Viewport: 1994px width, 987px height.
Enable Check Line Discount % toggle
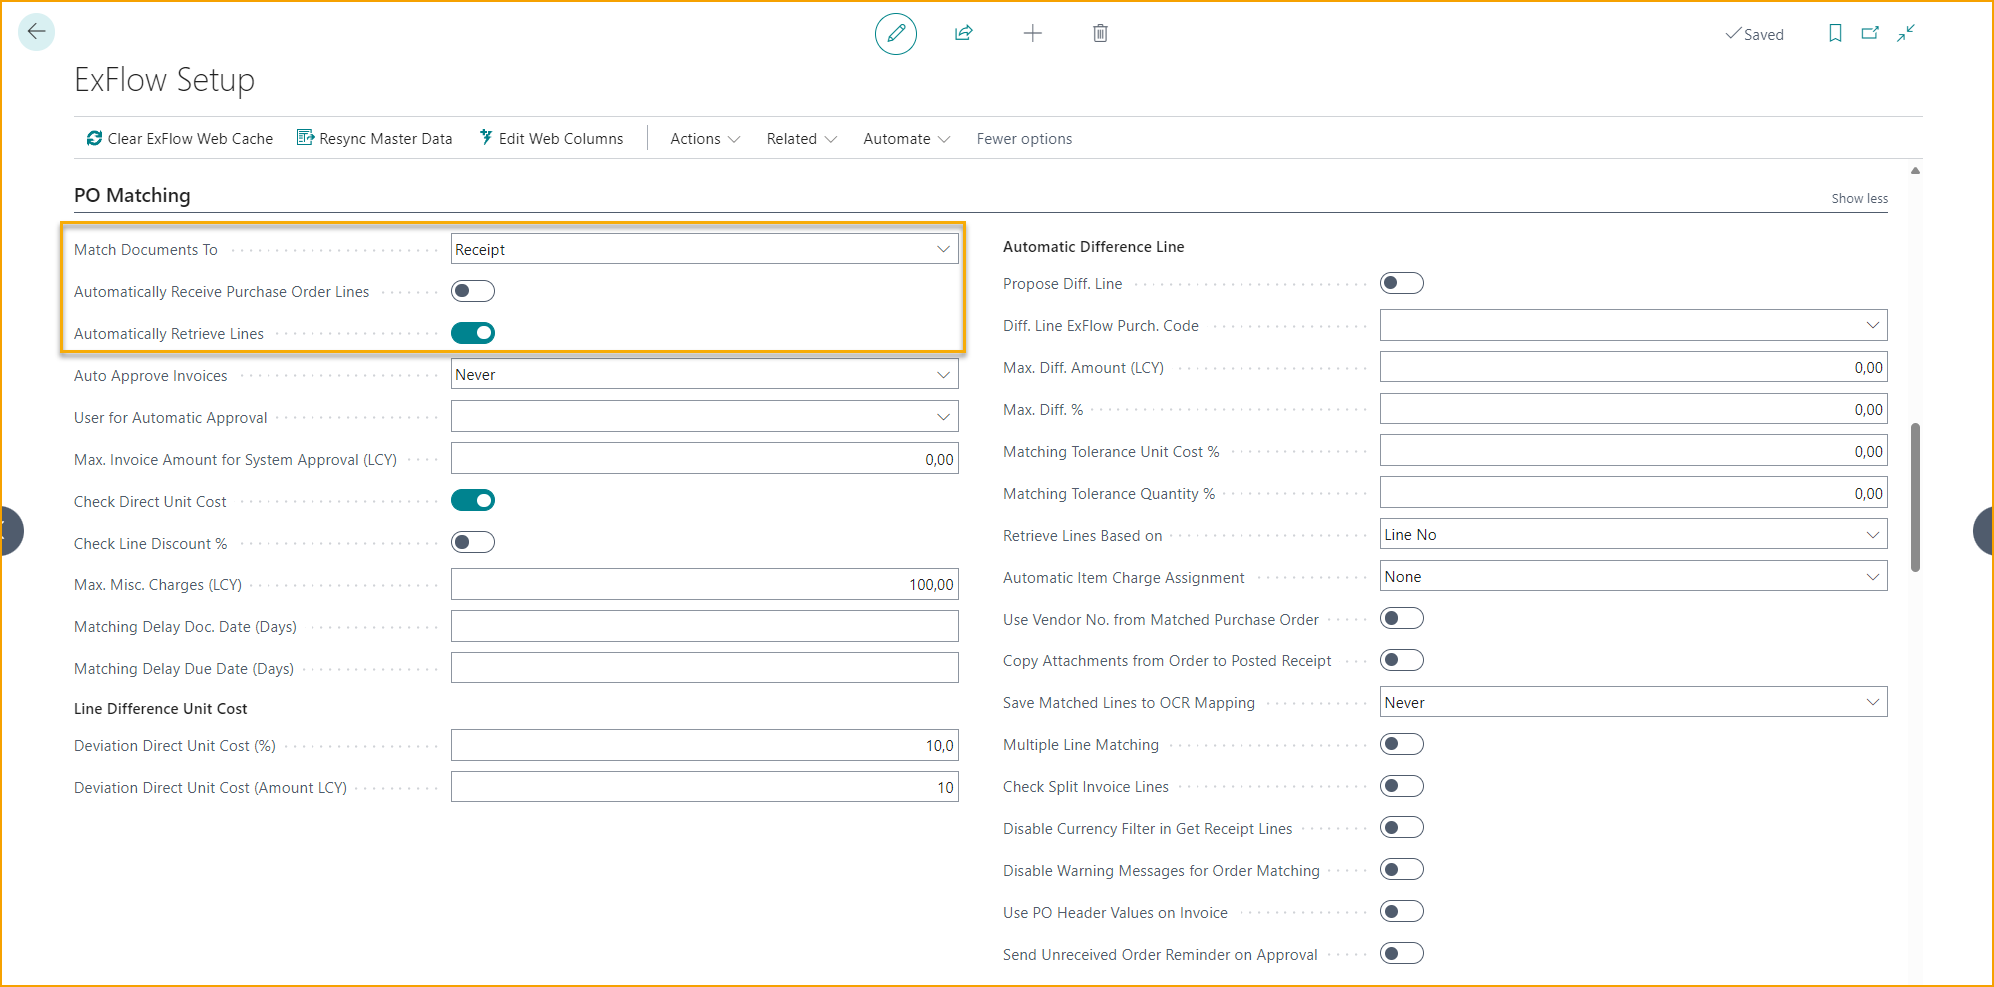coord(473,542)
